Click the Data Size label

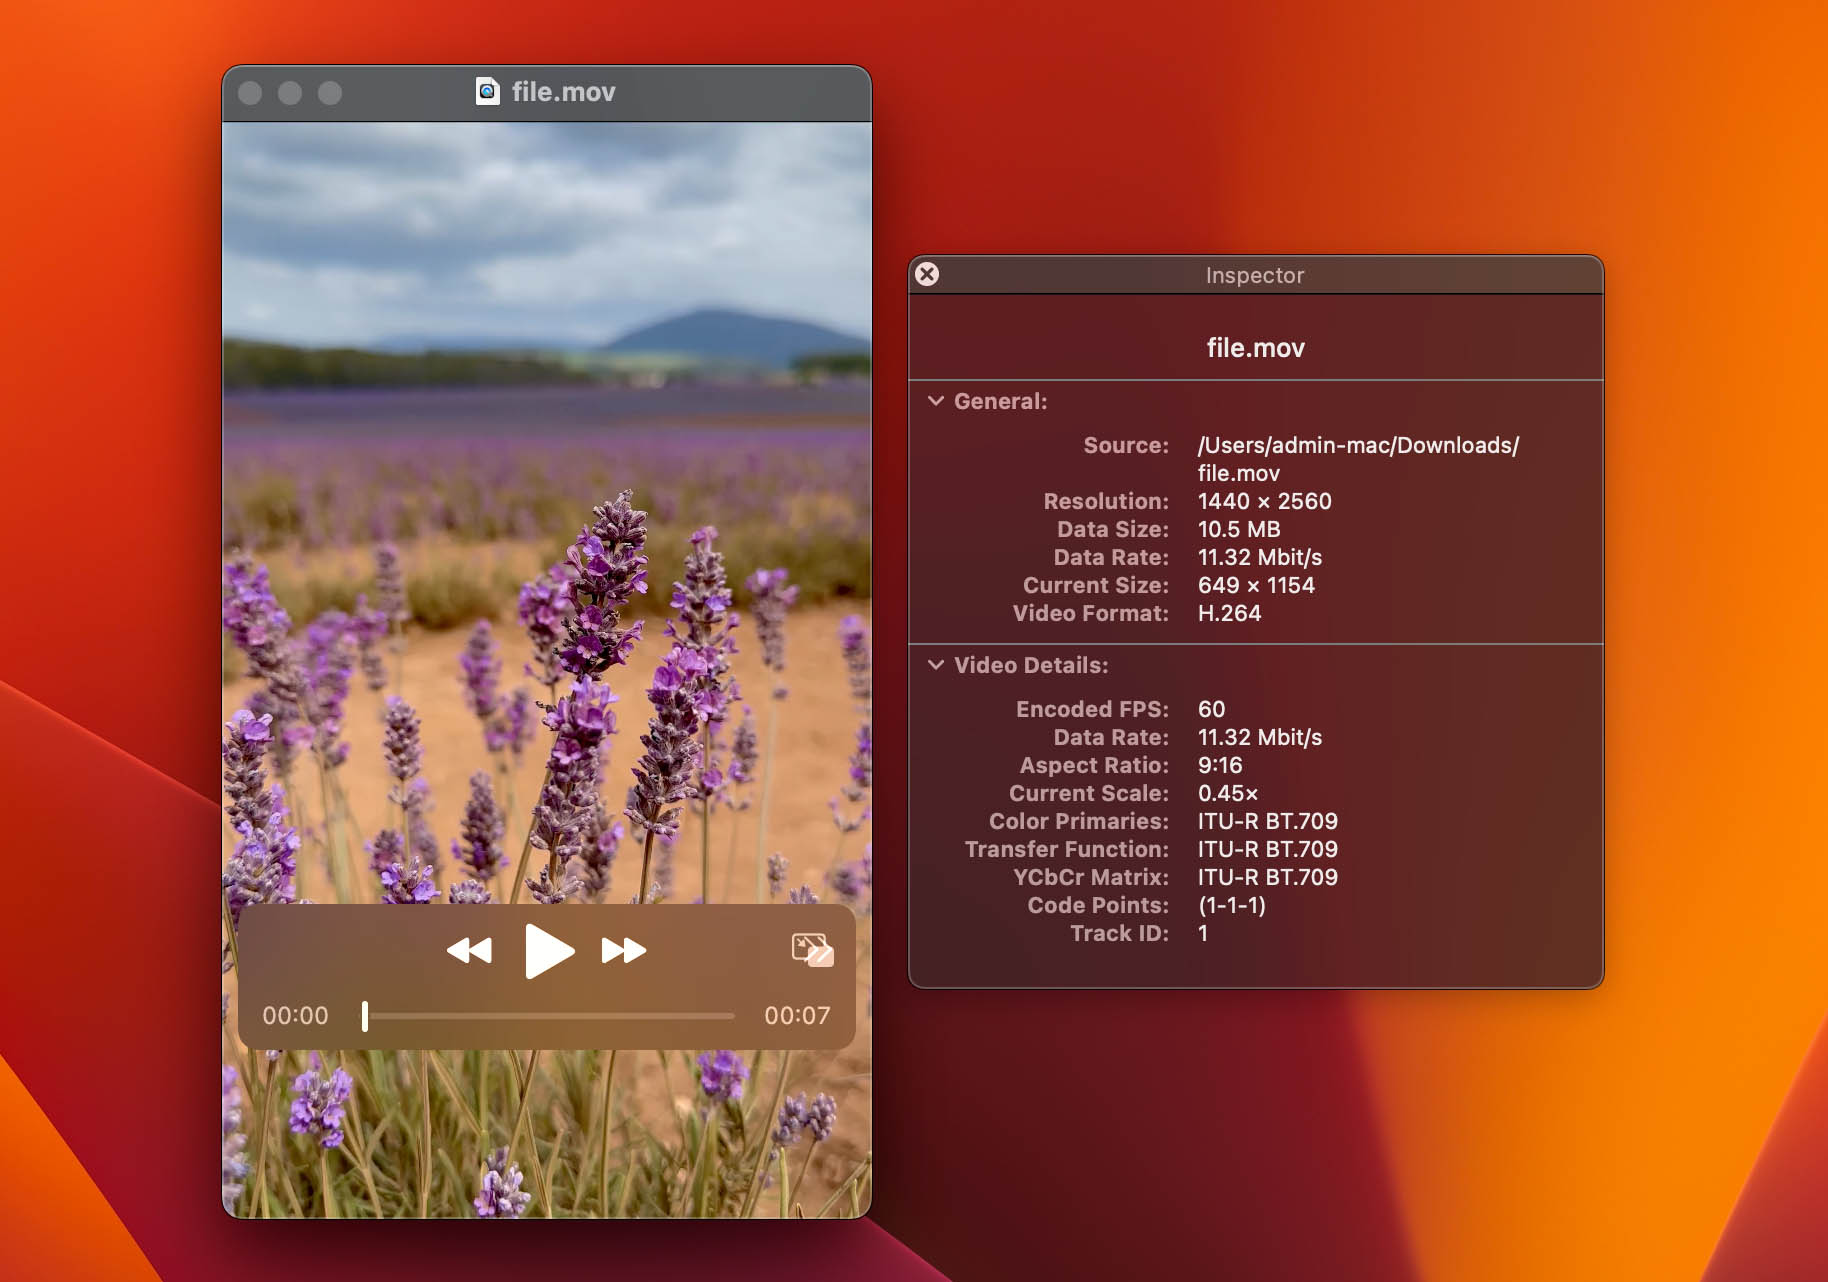(x=1113, y=529)
